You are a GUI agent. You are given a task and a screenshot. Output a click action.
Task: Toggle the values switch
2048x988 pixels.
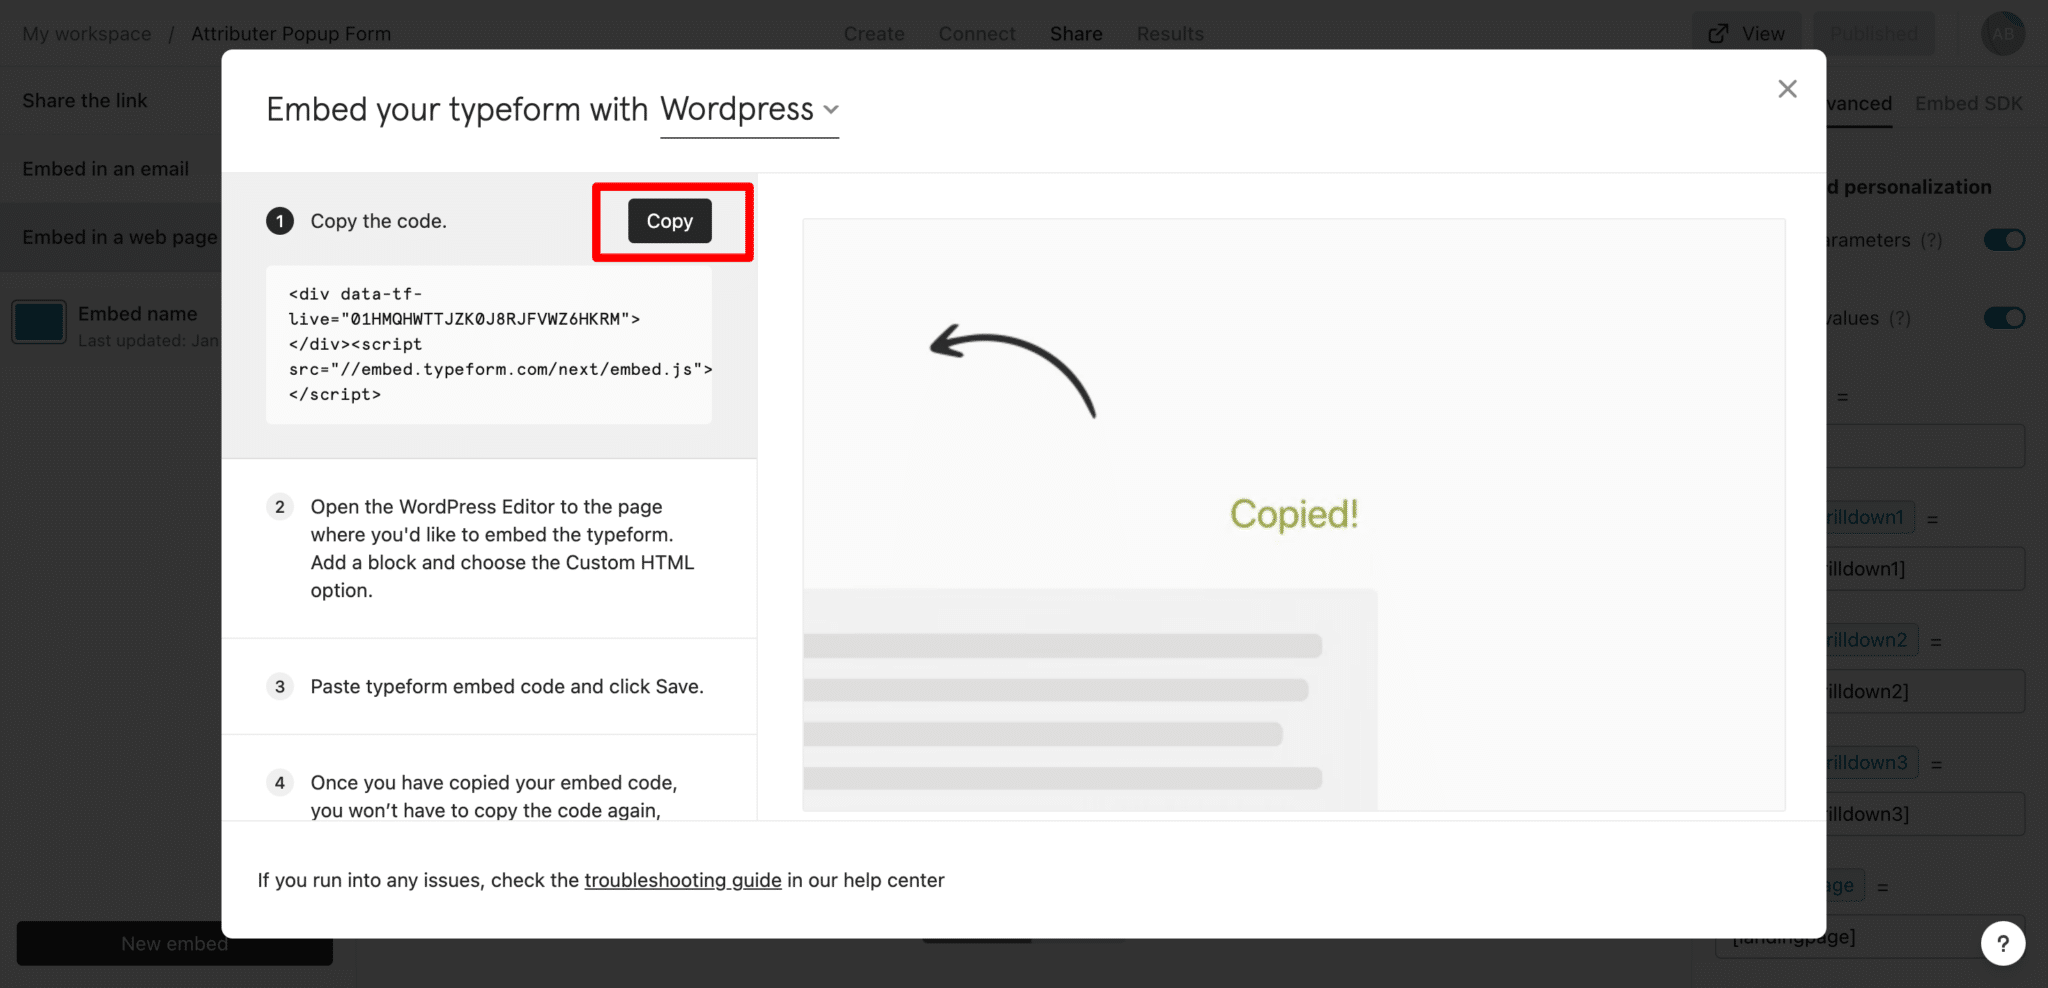(2004, 318)
